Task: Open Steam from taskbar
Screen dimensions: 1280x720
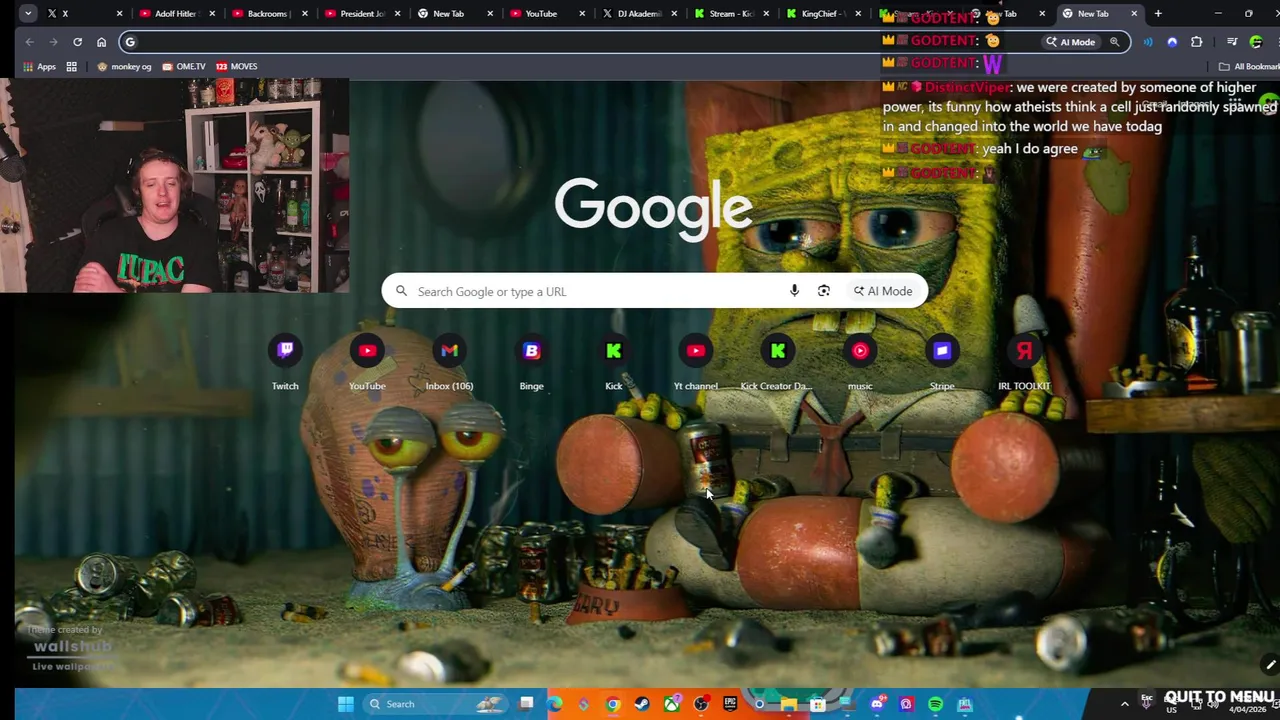Action: (x=642, y=704)
